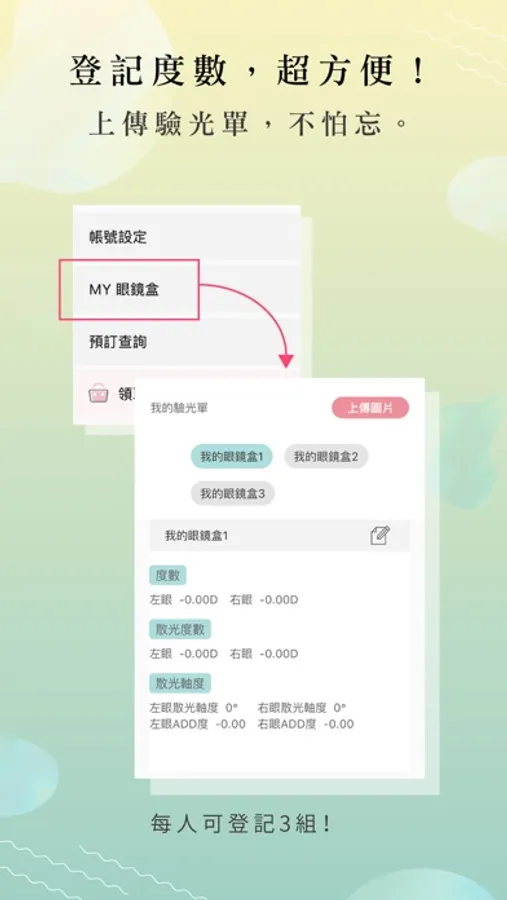Select the 右眼ADD度 -0.00 value
Image resolution: width=507 pixels, height=900 pixels.
(305, 724)
